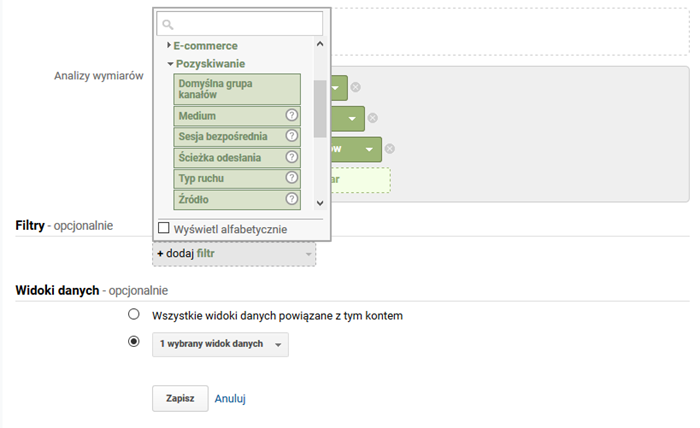This screenshot has width=700, height=428.
Task: Remove the second dimension using its X icon
Action: coord(373,118)
